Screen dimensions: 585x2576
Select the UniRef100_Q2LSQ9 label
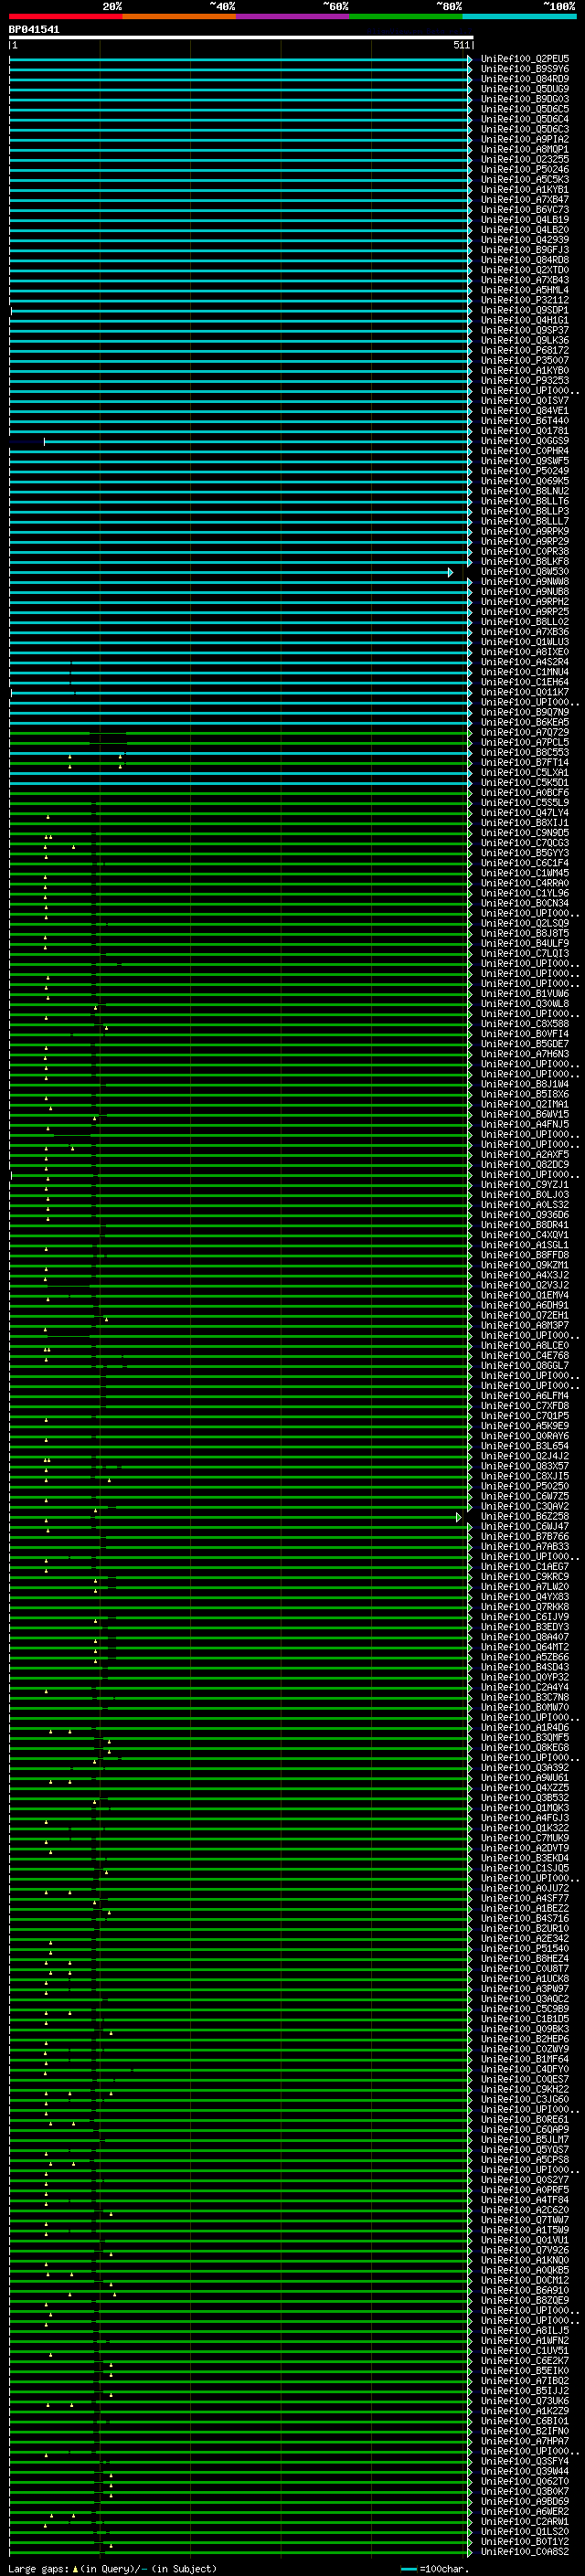(525, 924)
